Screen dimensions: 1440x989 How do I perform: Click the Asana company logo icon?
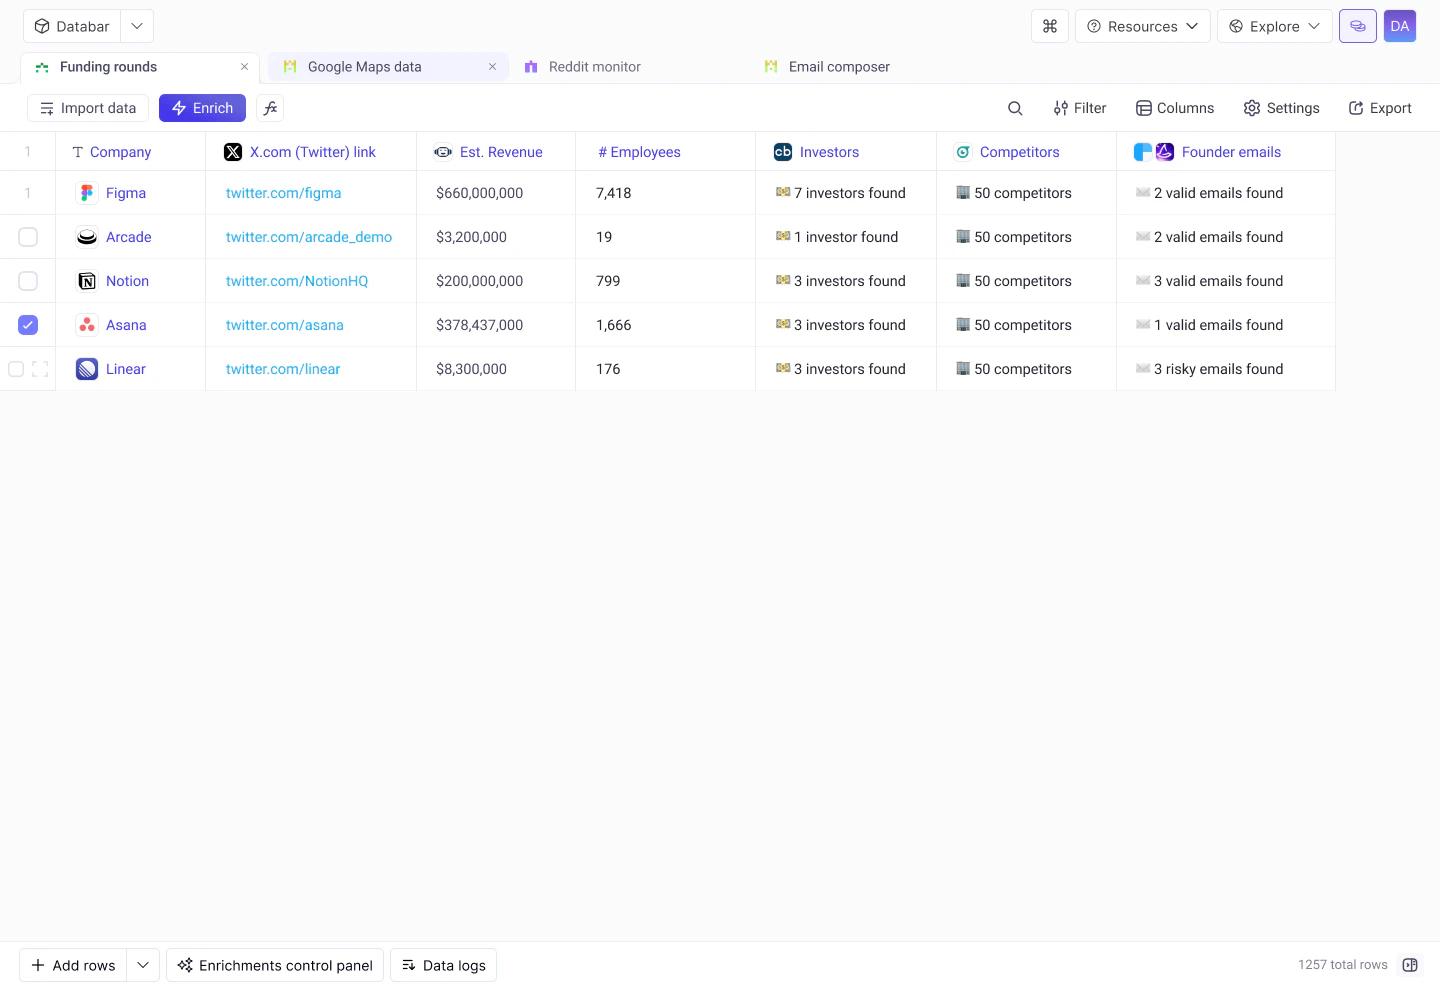click(87, 325)
